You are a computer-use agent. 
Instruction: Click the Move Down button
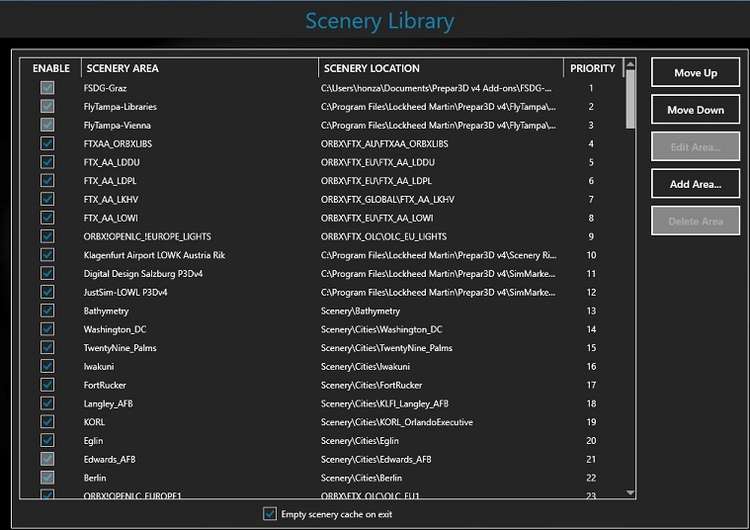pyautogui.click(x=695, y=110)
